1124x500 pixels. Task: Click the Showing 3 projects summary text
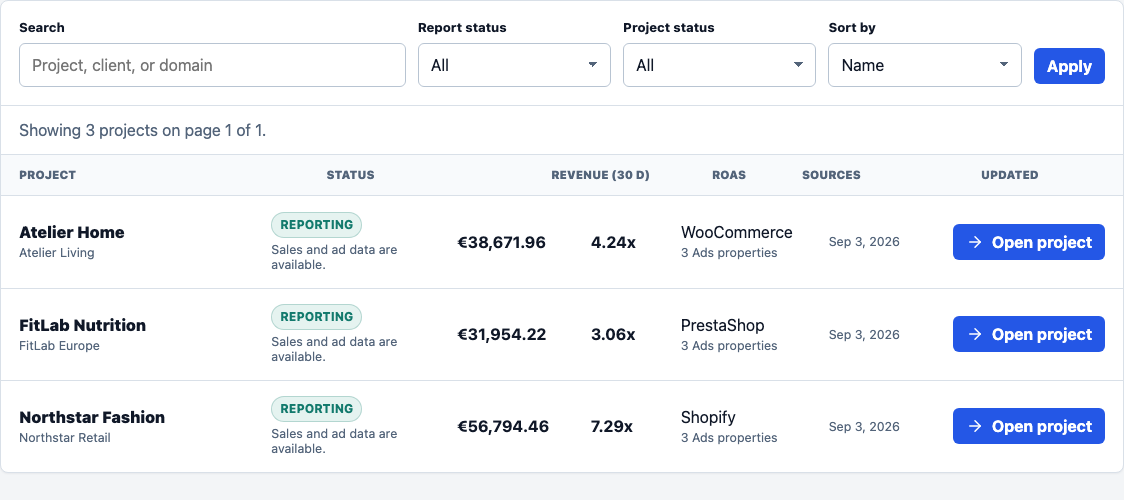point(143,130)
